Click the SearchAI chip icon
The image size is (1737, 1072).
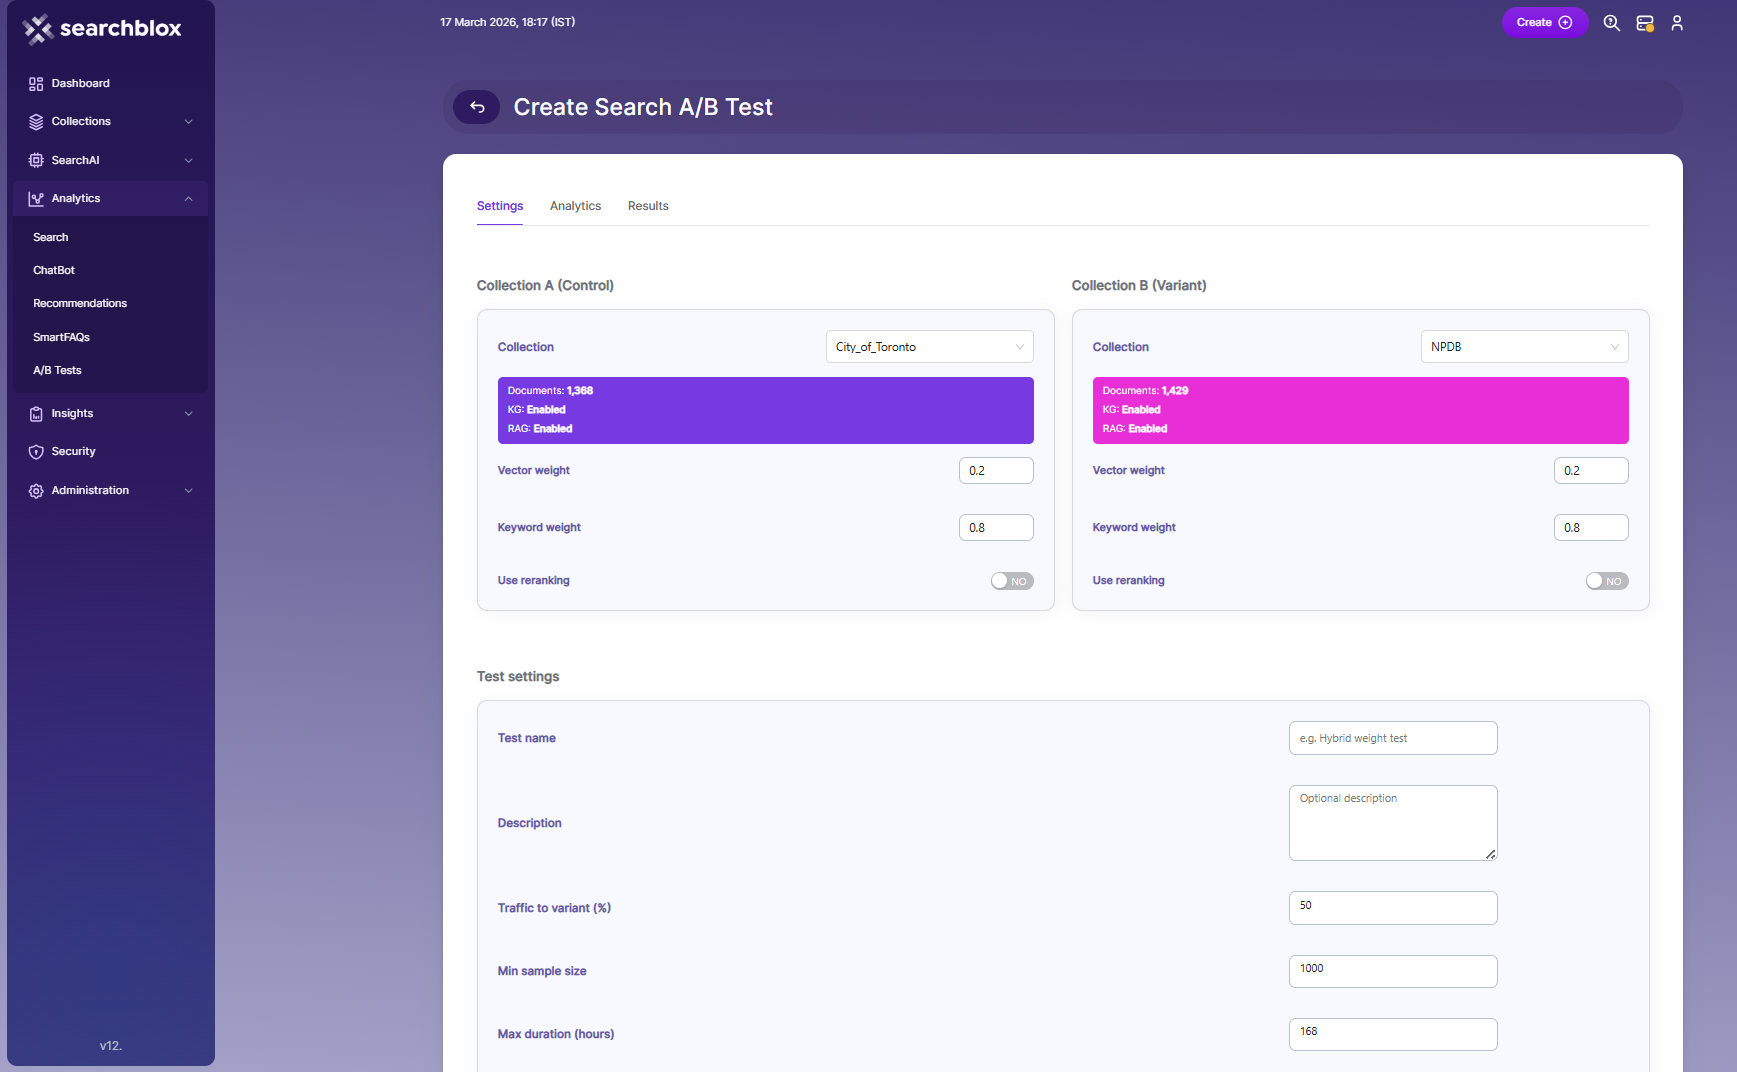point(36,160)
